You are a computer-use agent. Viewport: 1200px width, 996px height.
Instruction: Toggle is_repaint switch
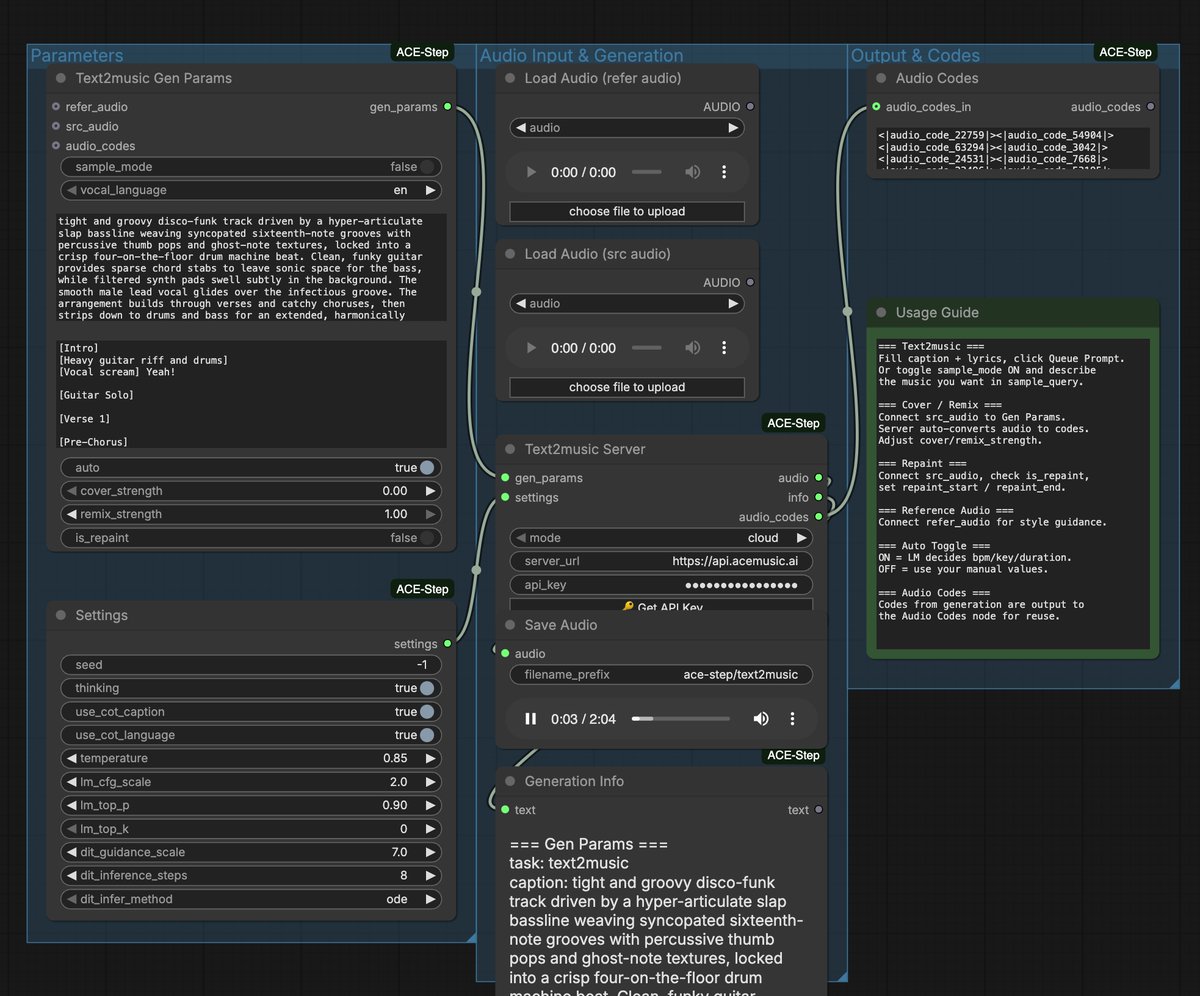point(428,537)
